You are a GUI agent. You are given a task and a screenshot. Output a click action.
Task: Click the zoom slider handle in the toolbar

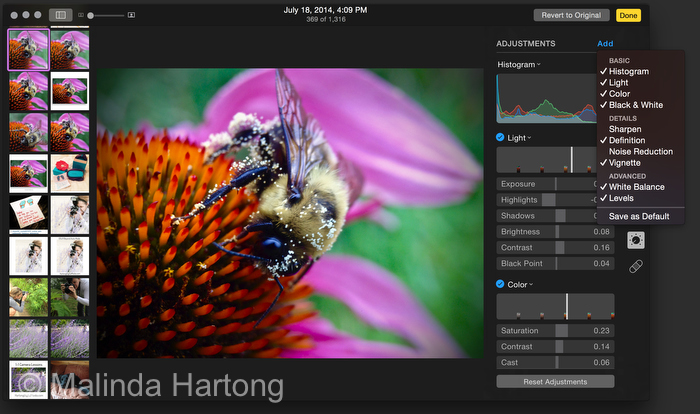point(91,16)
